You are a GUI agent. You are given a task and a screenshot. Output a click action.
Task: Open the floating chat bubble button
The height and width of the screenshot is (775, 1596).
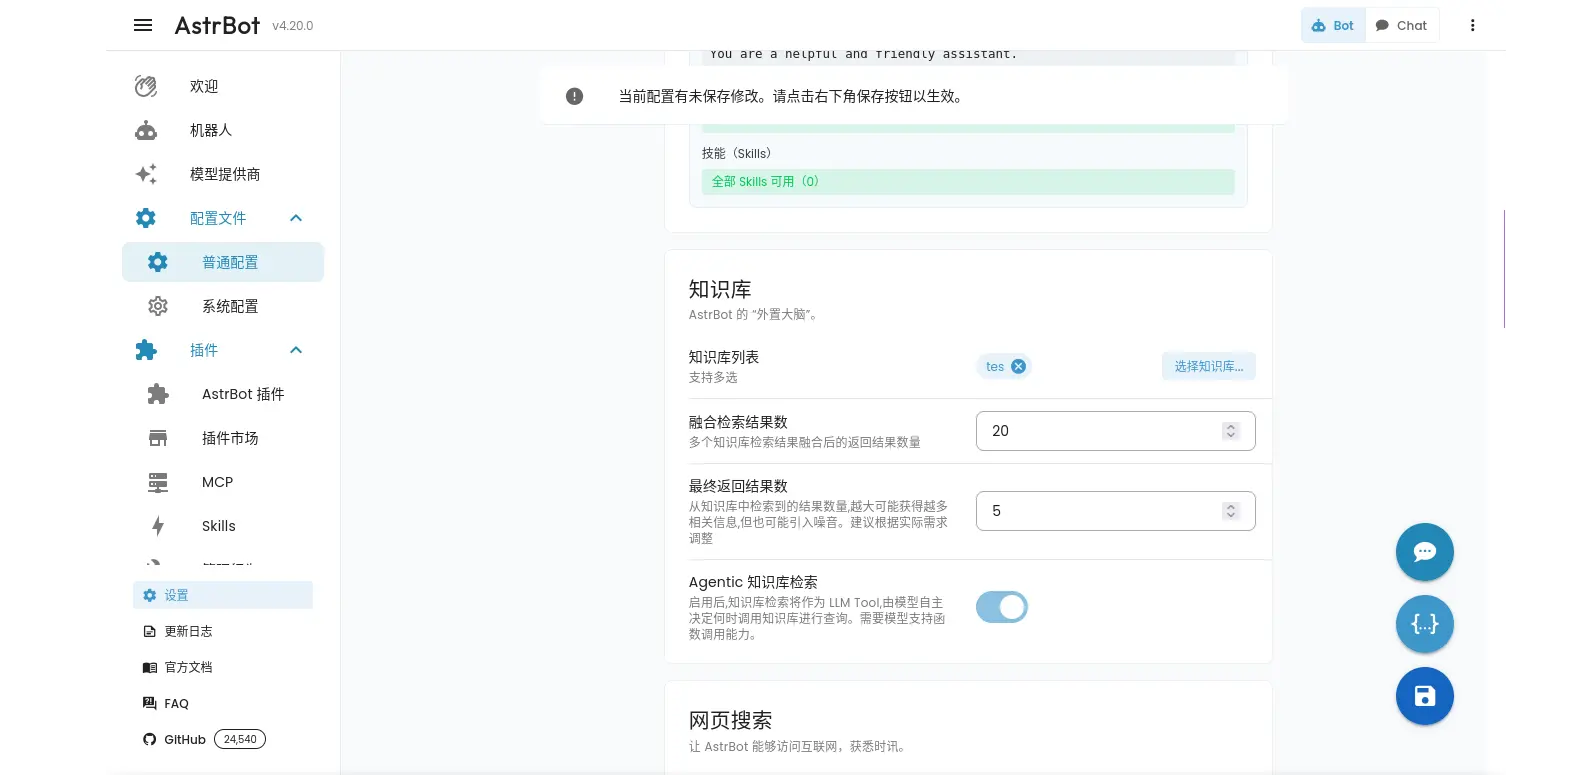(x=1424, y=552)
